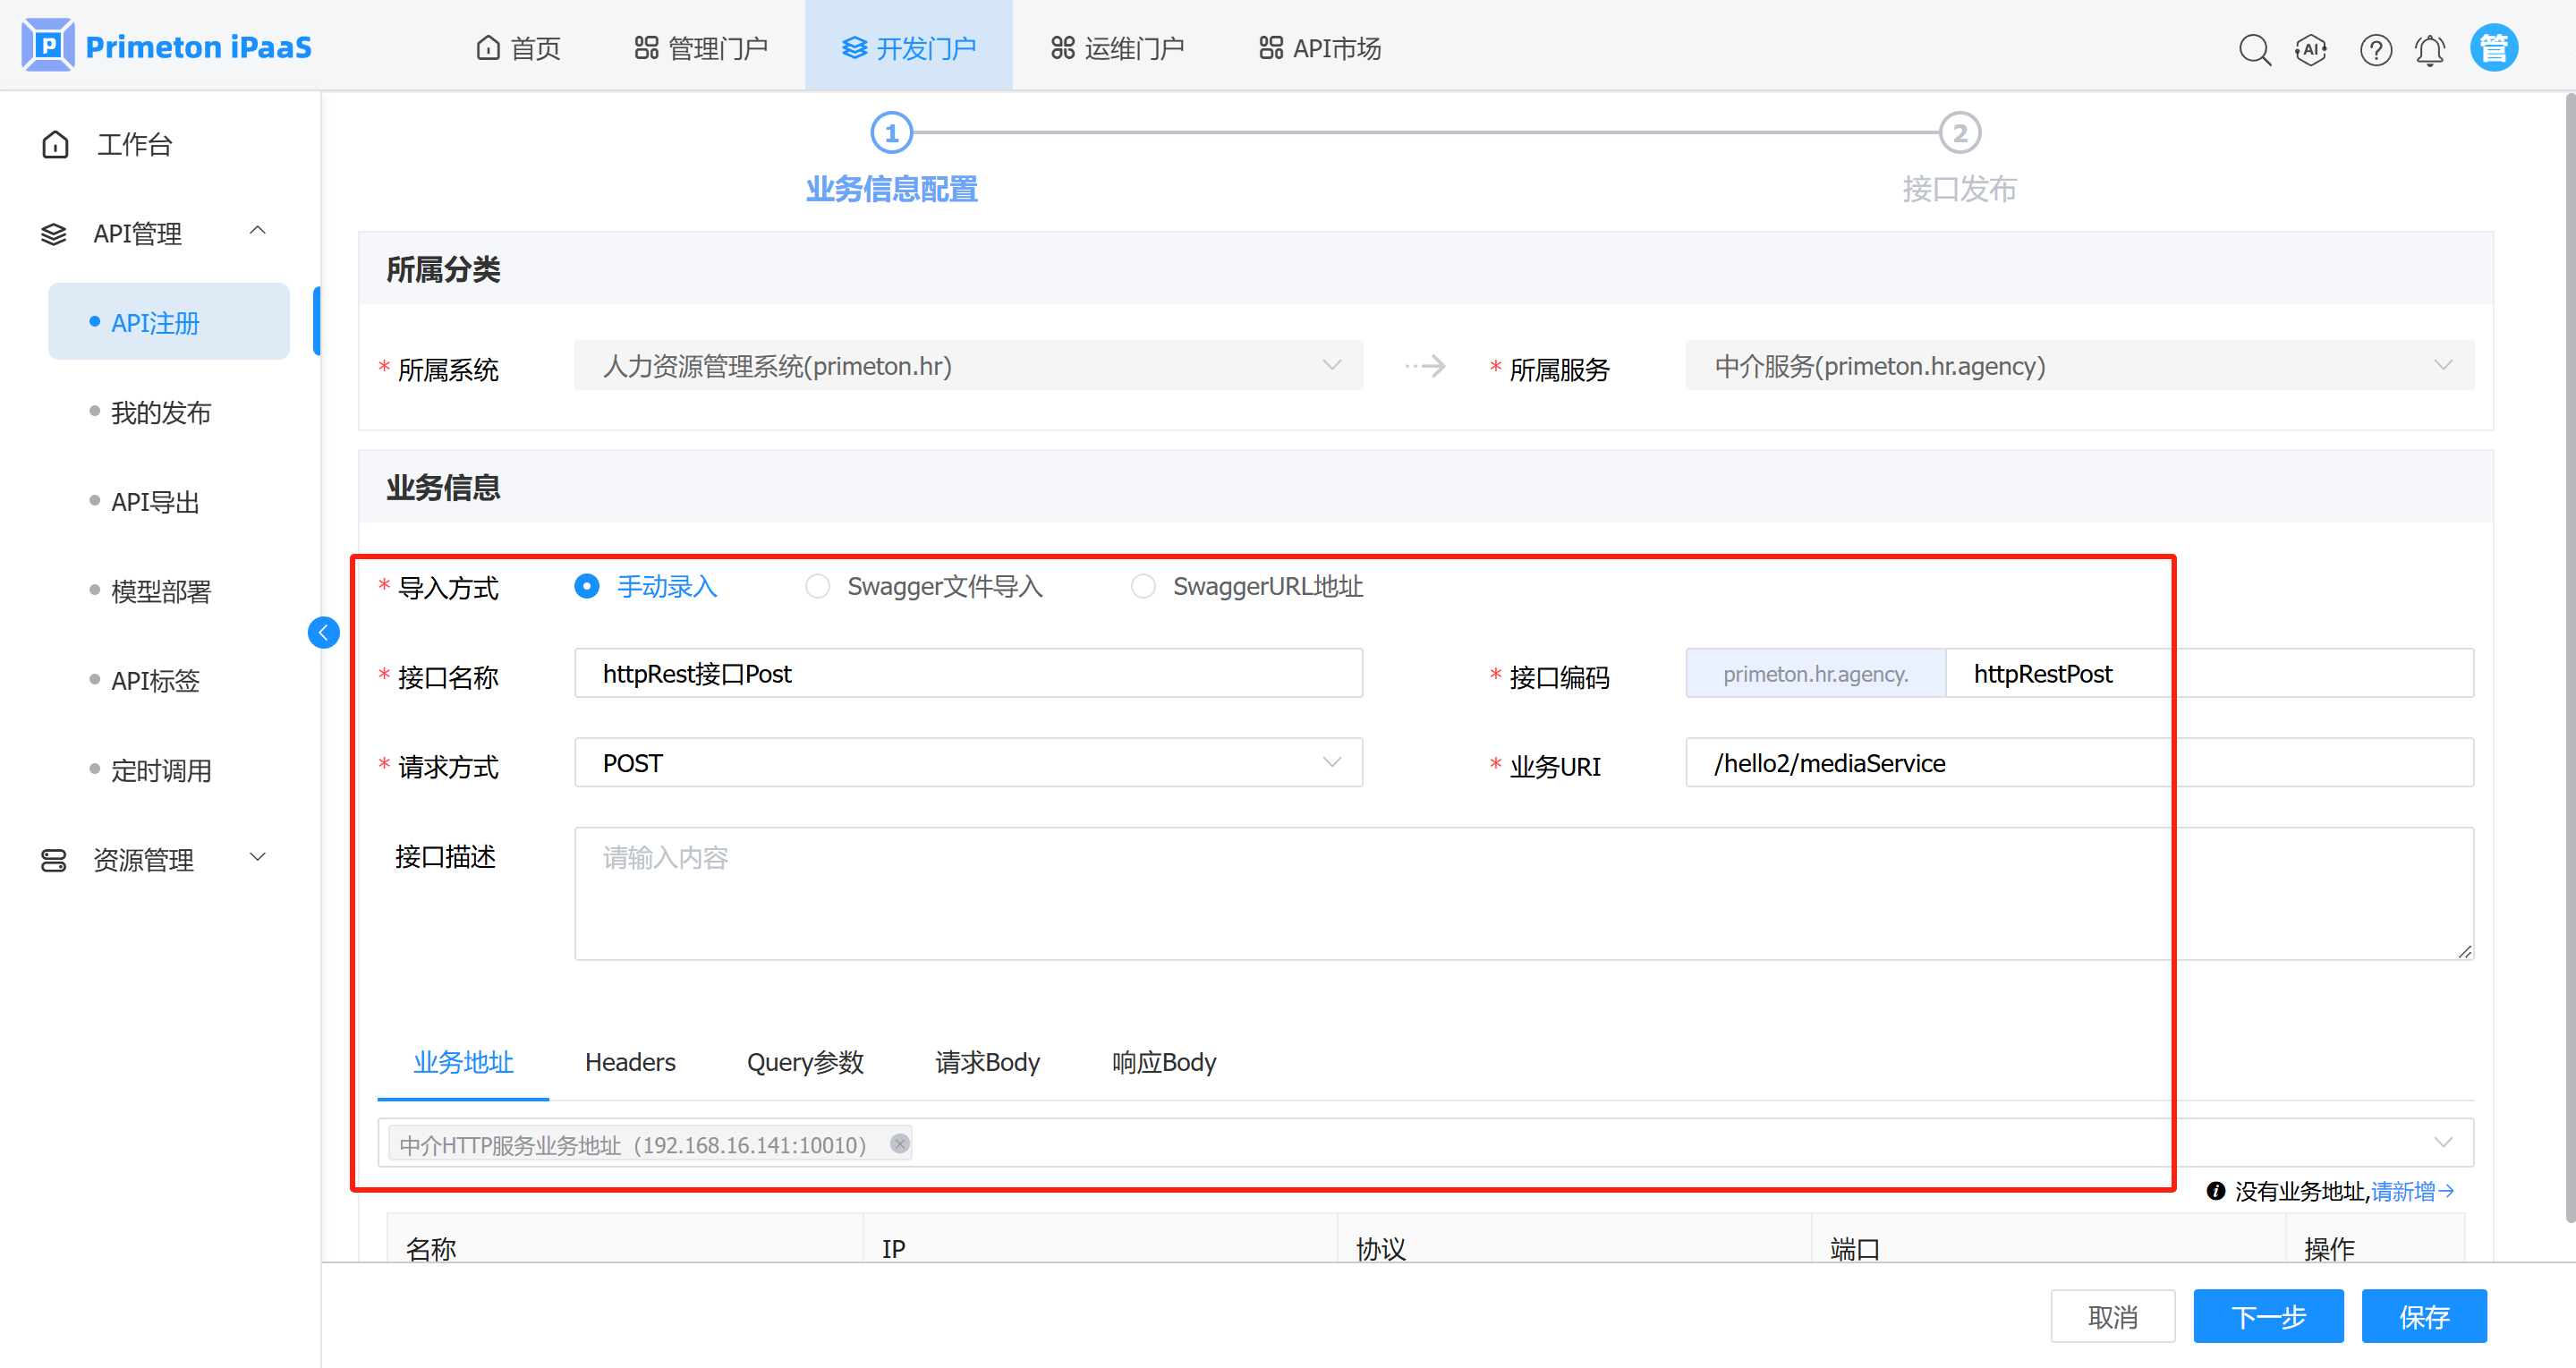This screenshot has height=1368, width=2576.
Task: Select the 手动录入 radio option
Action: coord(587,586)
